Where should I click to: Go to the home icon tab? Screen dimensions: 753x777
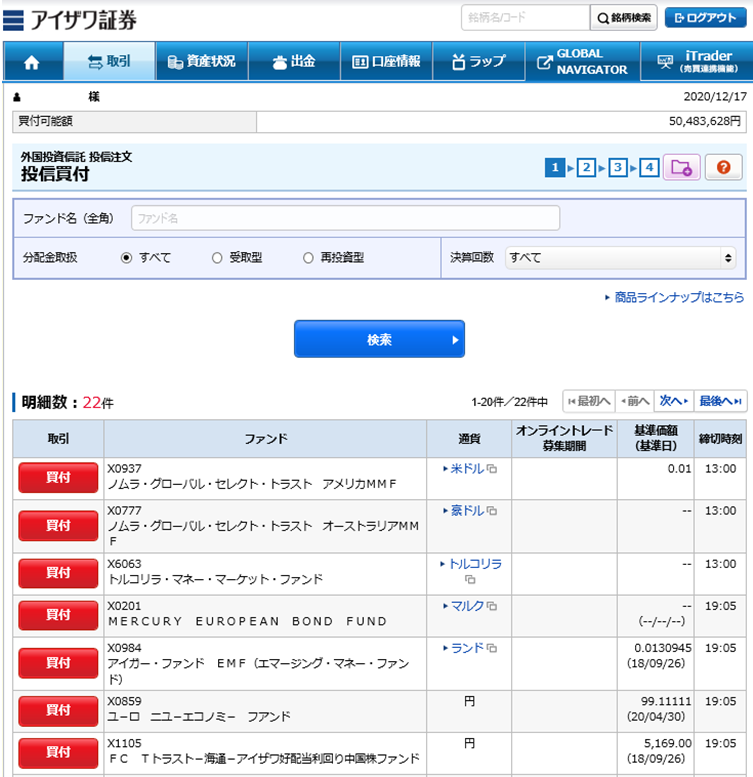click(x=32, y=62)
